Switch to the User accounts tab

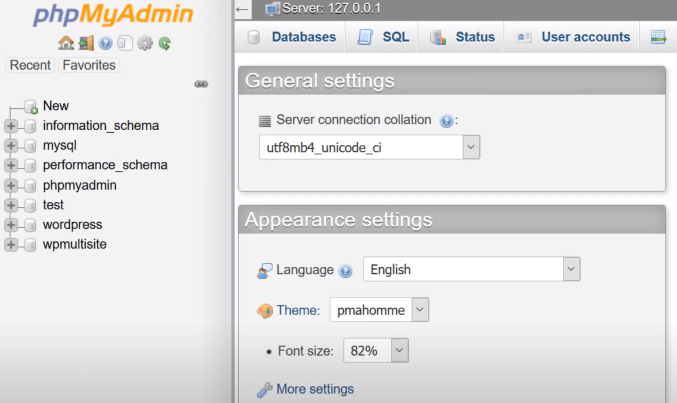pyautogui.click(x=573, y=37)
